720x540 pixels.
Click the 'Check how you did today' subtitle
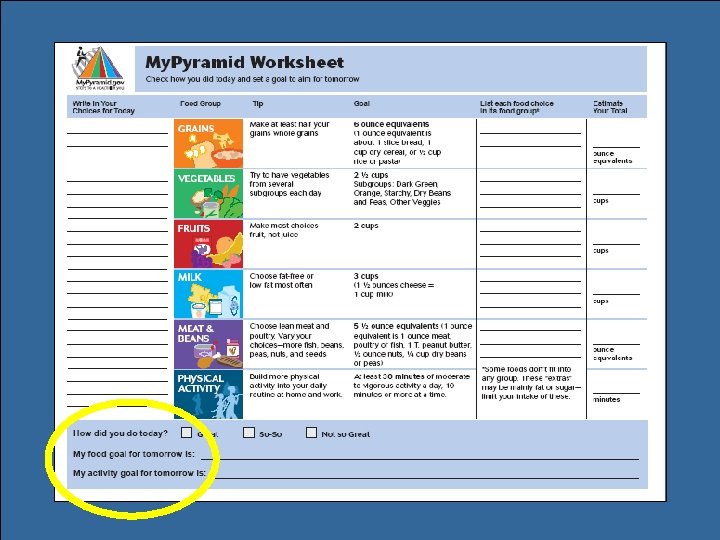click(253, 79)
